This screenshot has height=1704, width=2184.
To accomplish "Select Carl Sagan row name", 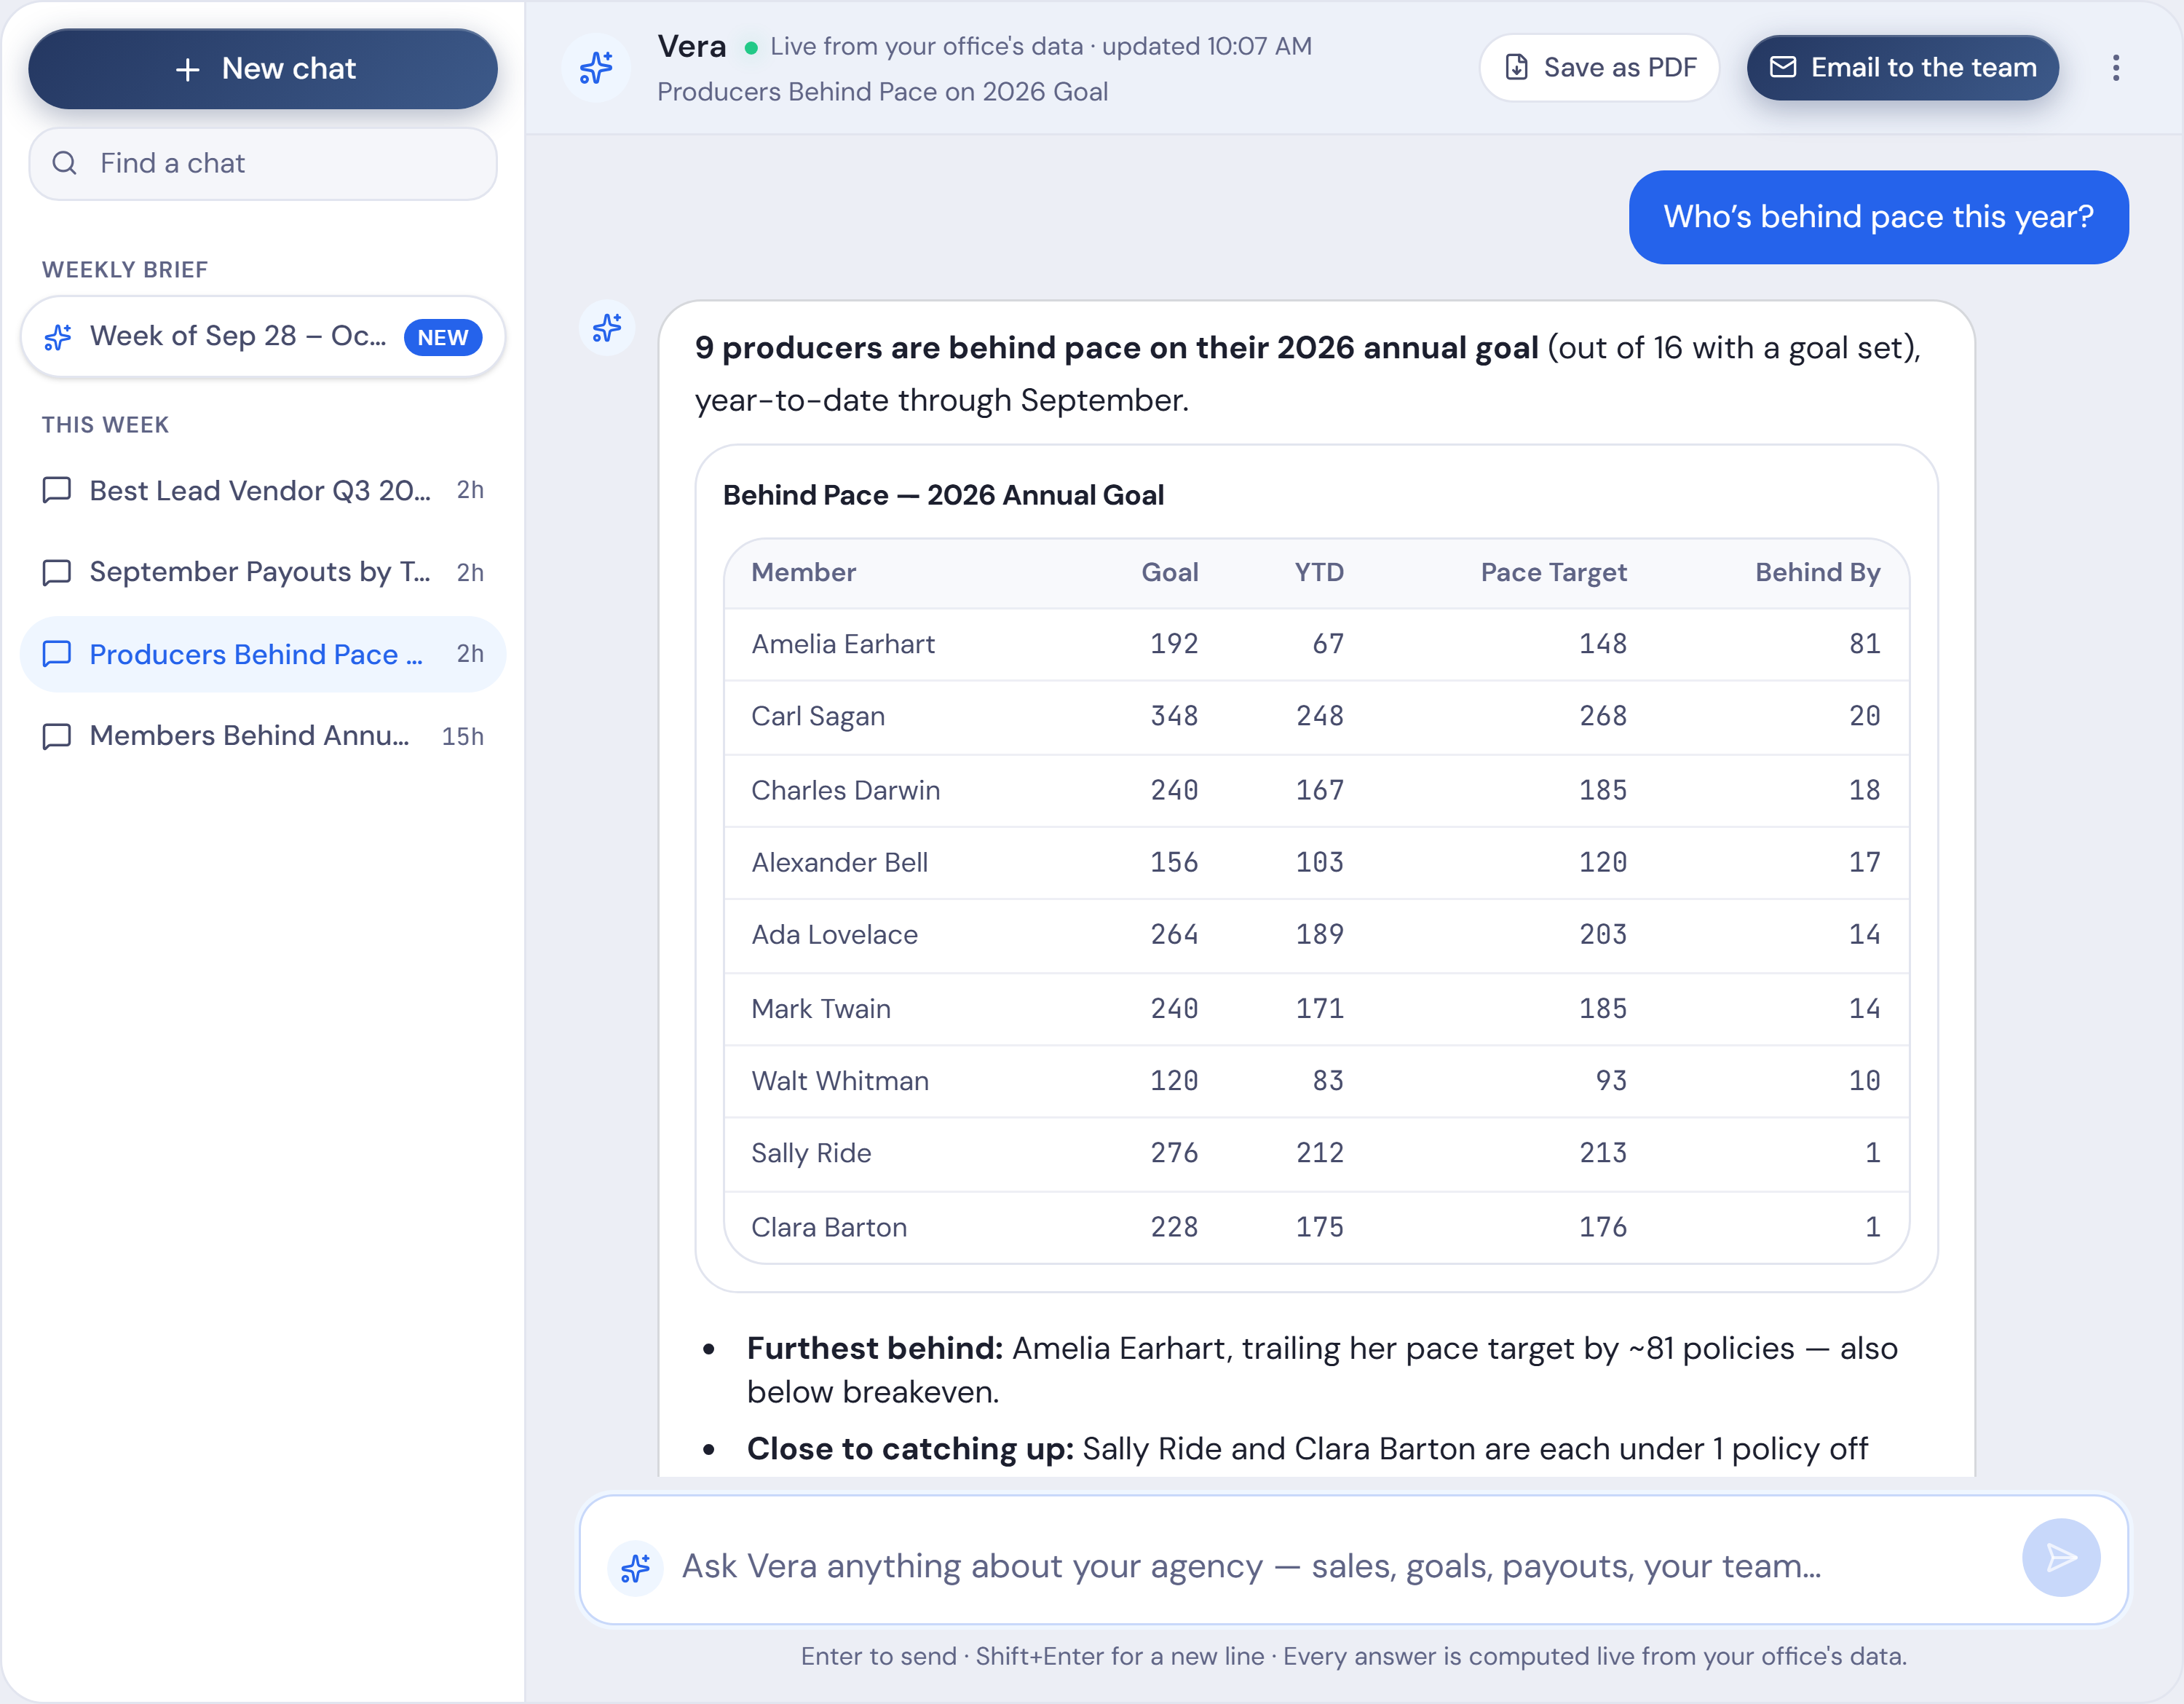I will coord(818,717).
